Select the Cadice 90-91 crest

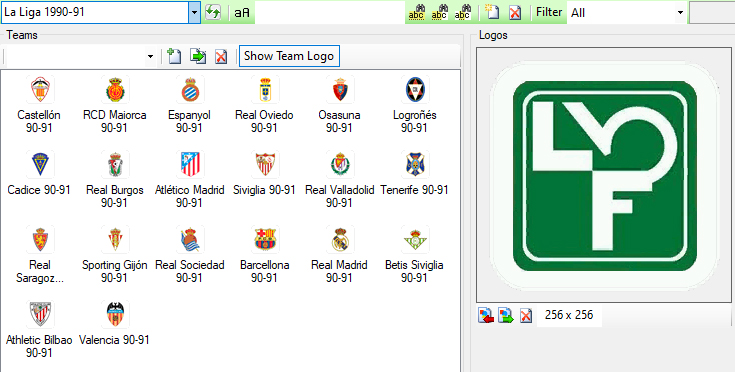(39, 164)
